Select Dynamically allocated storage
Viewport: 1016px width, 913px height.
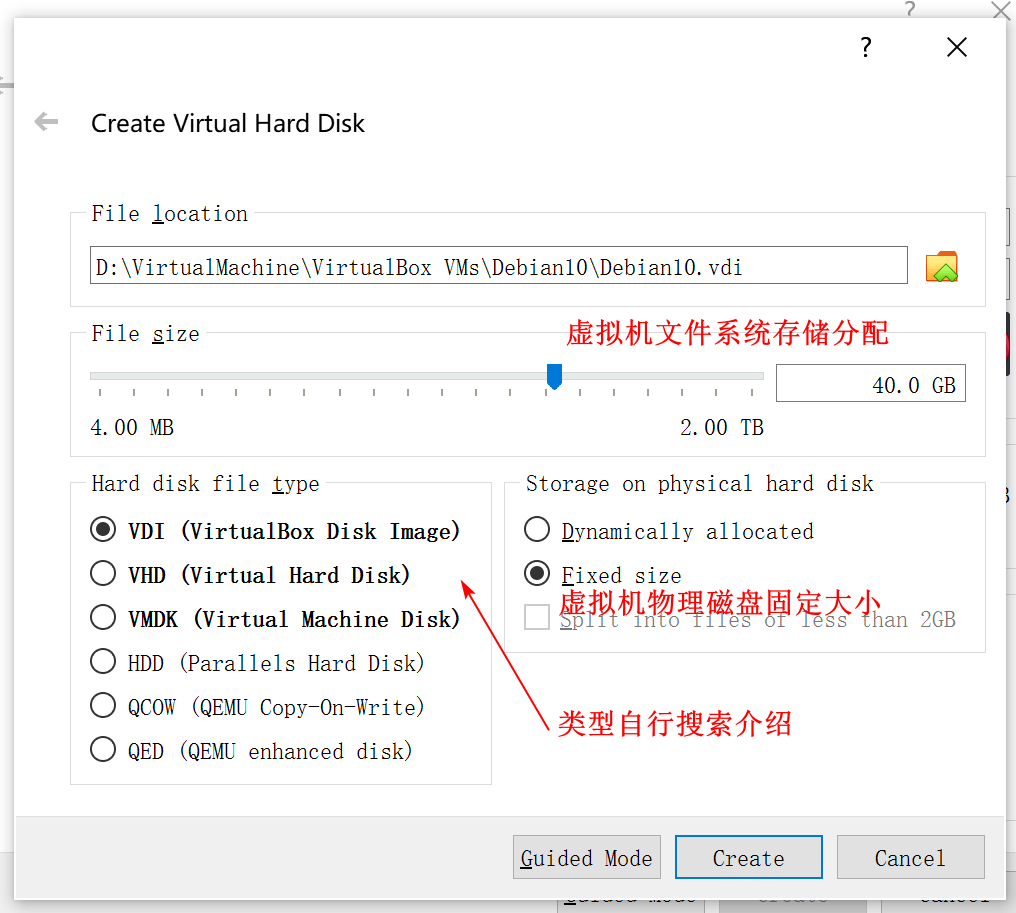(x=669, y=531)
